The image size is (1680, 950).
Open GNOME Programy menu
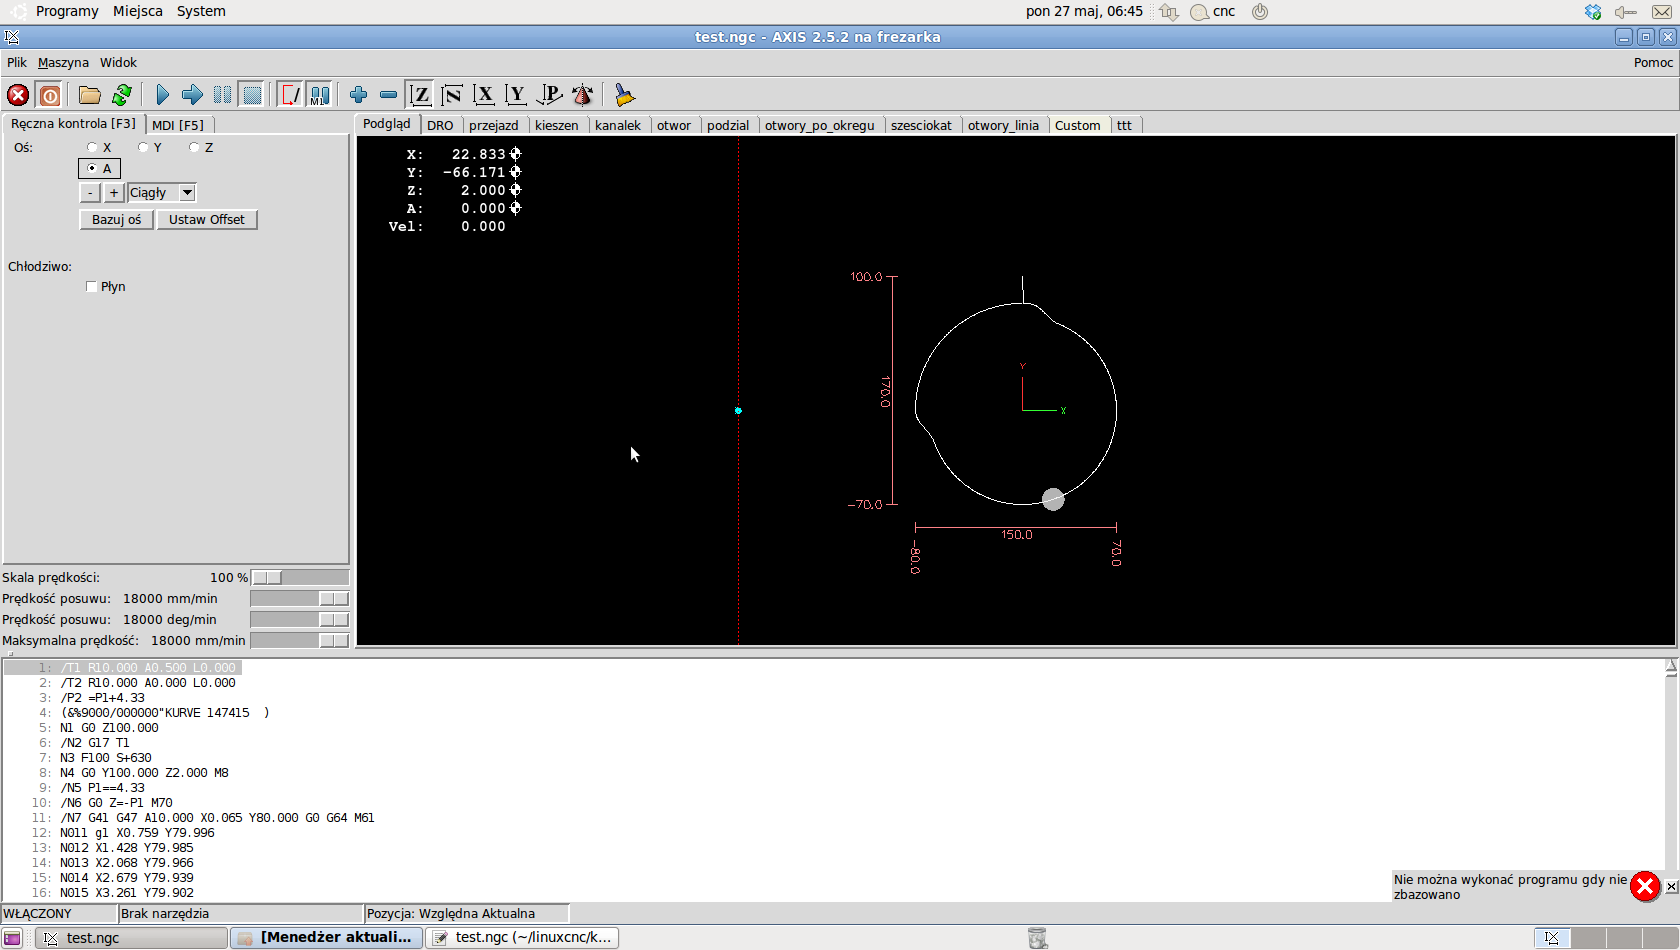pyautogui.click(x=67, y=11)
